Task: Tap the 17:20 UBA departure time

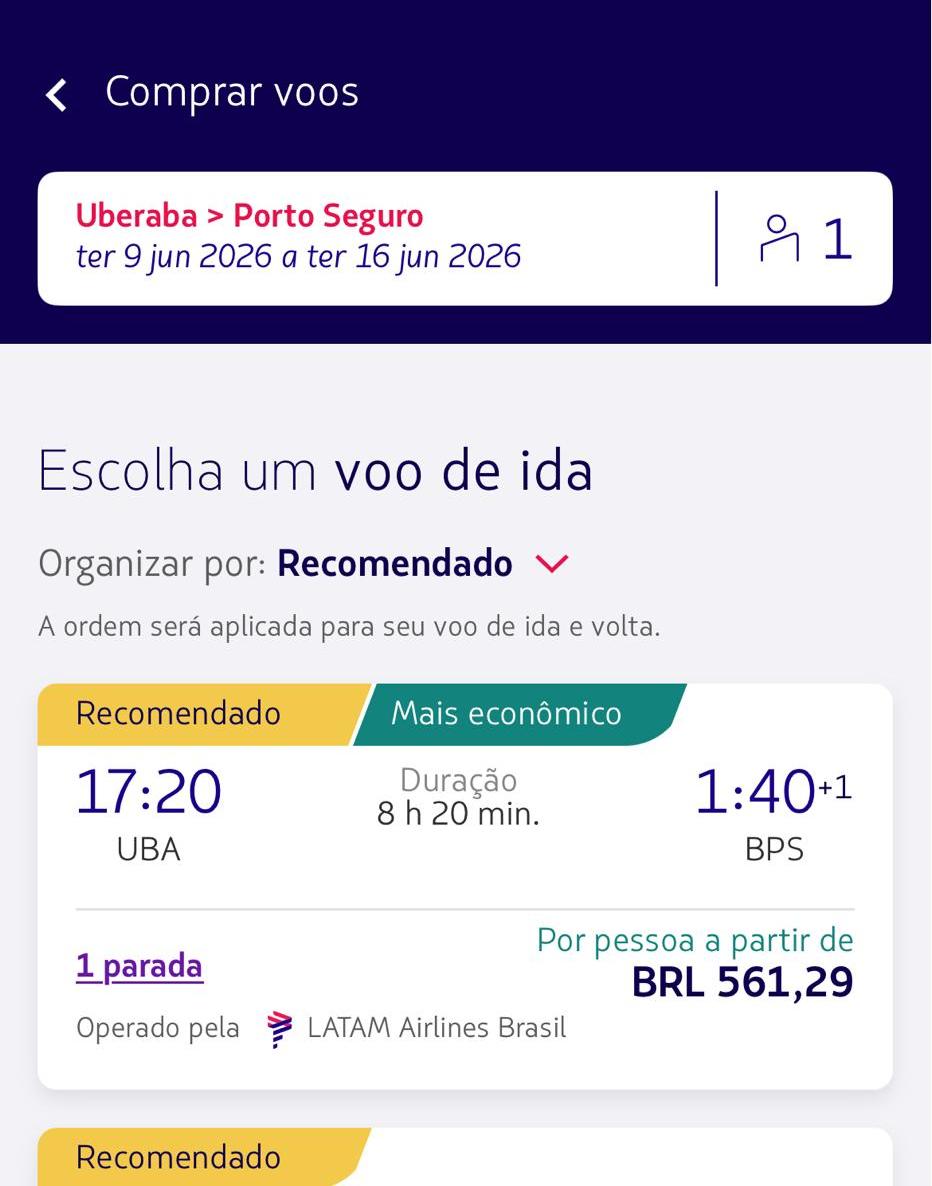Action: point(148,793)
